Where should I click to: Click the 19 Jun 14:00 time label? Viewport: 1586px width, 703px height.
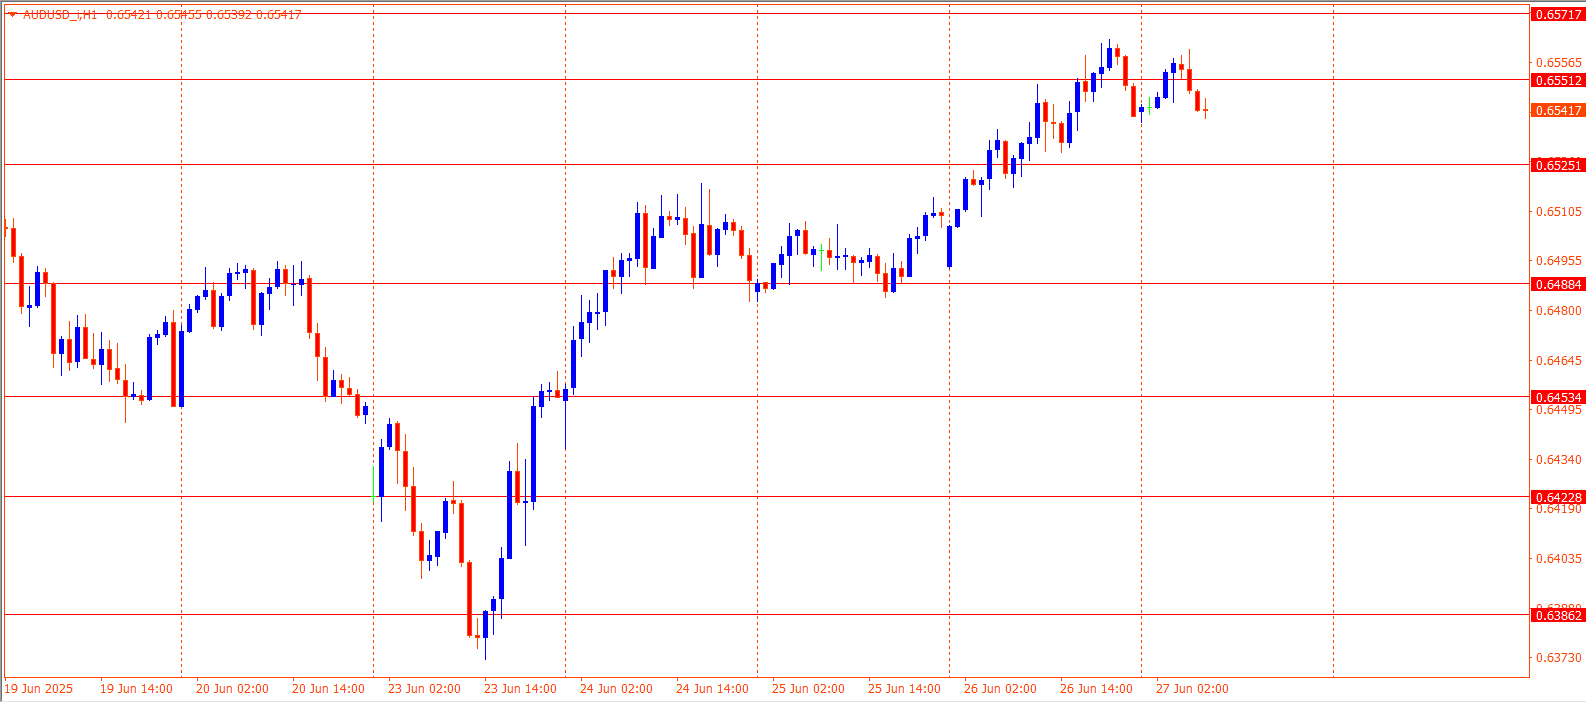[136, 688]
